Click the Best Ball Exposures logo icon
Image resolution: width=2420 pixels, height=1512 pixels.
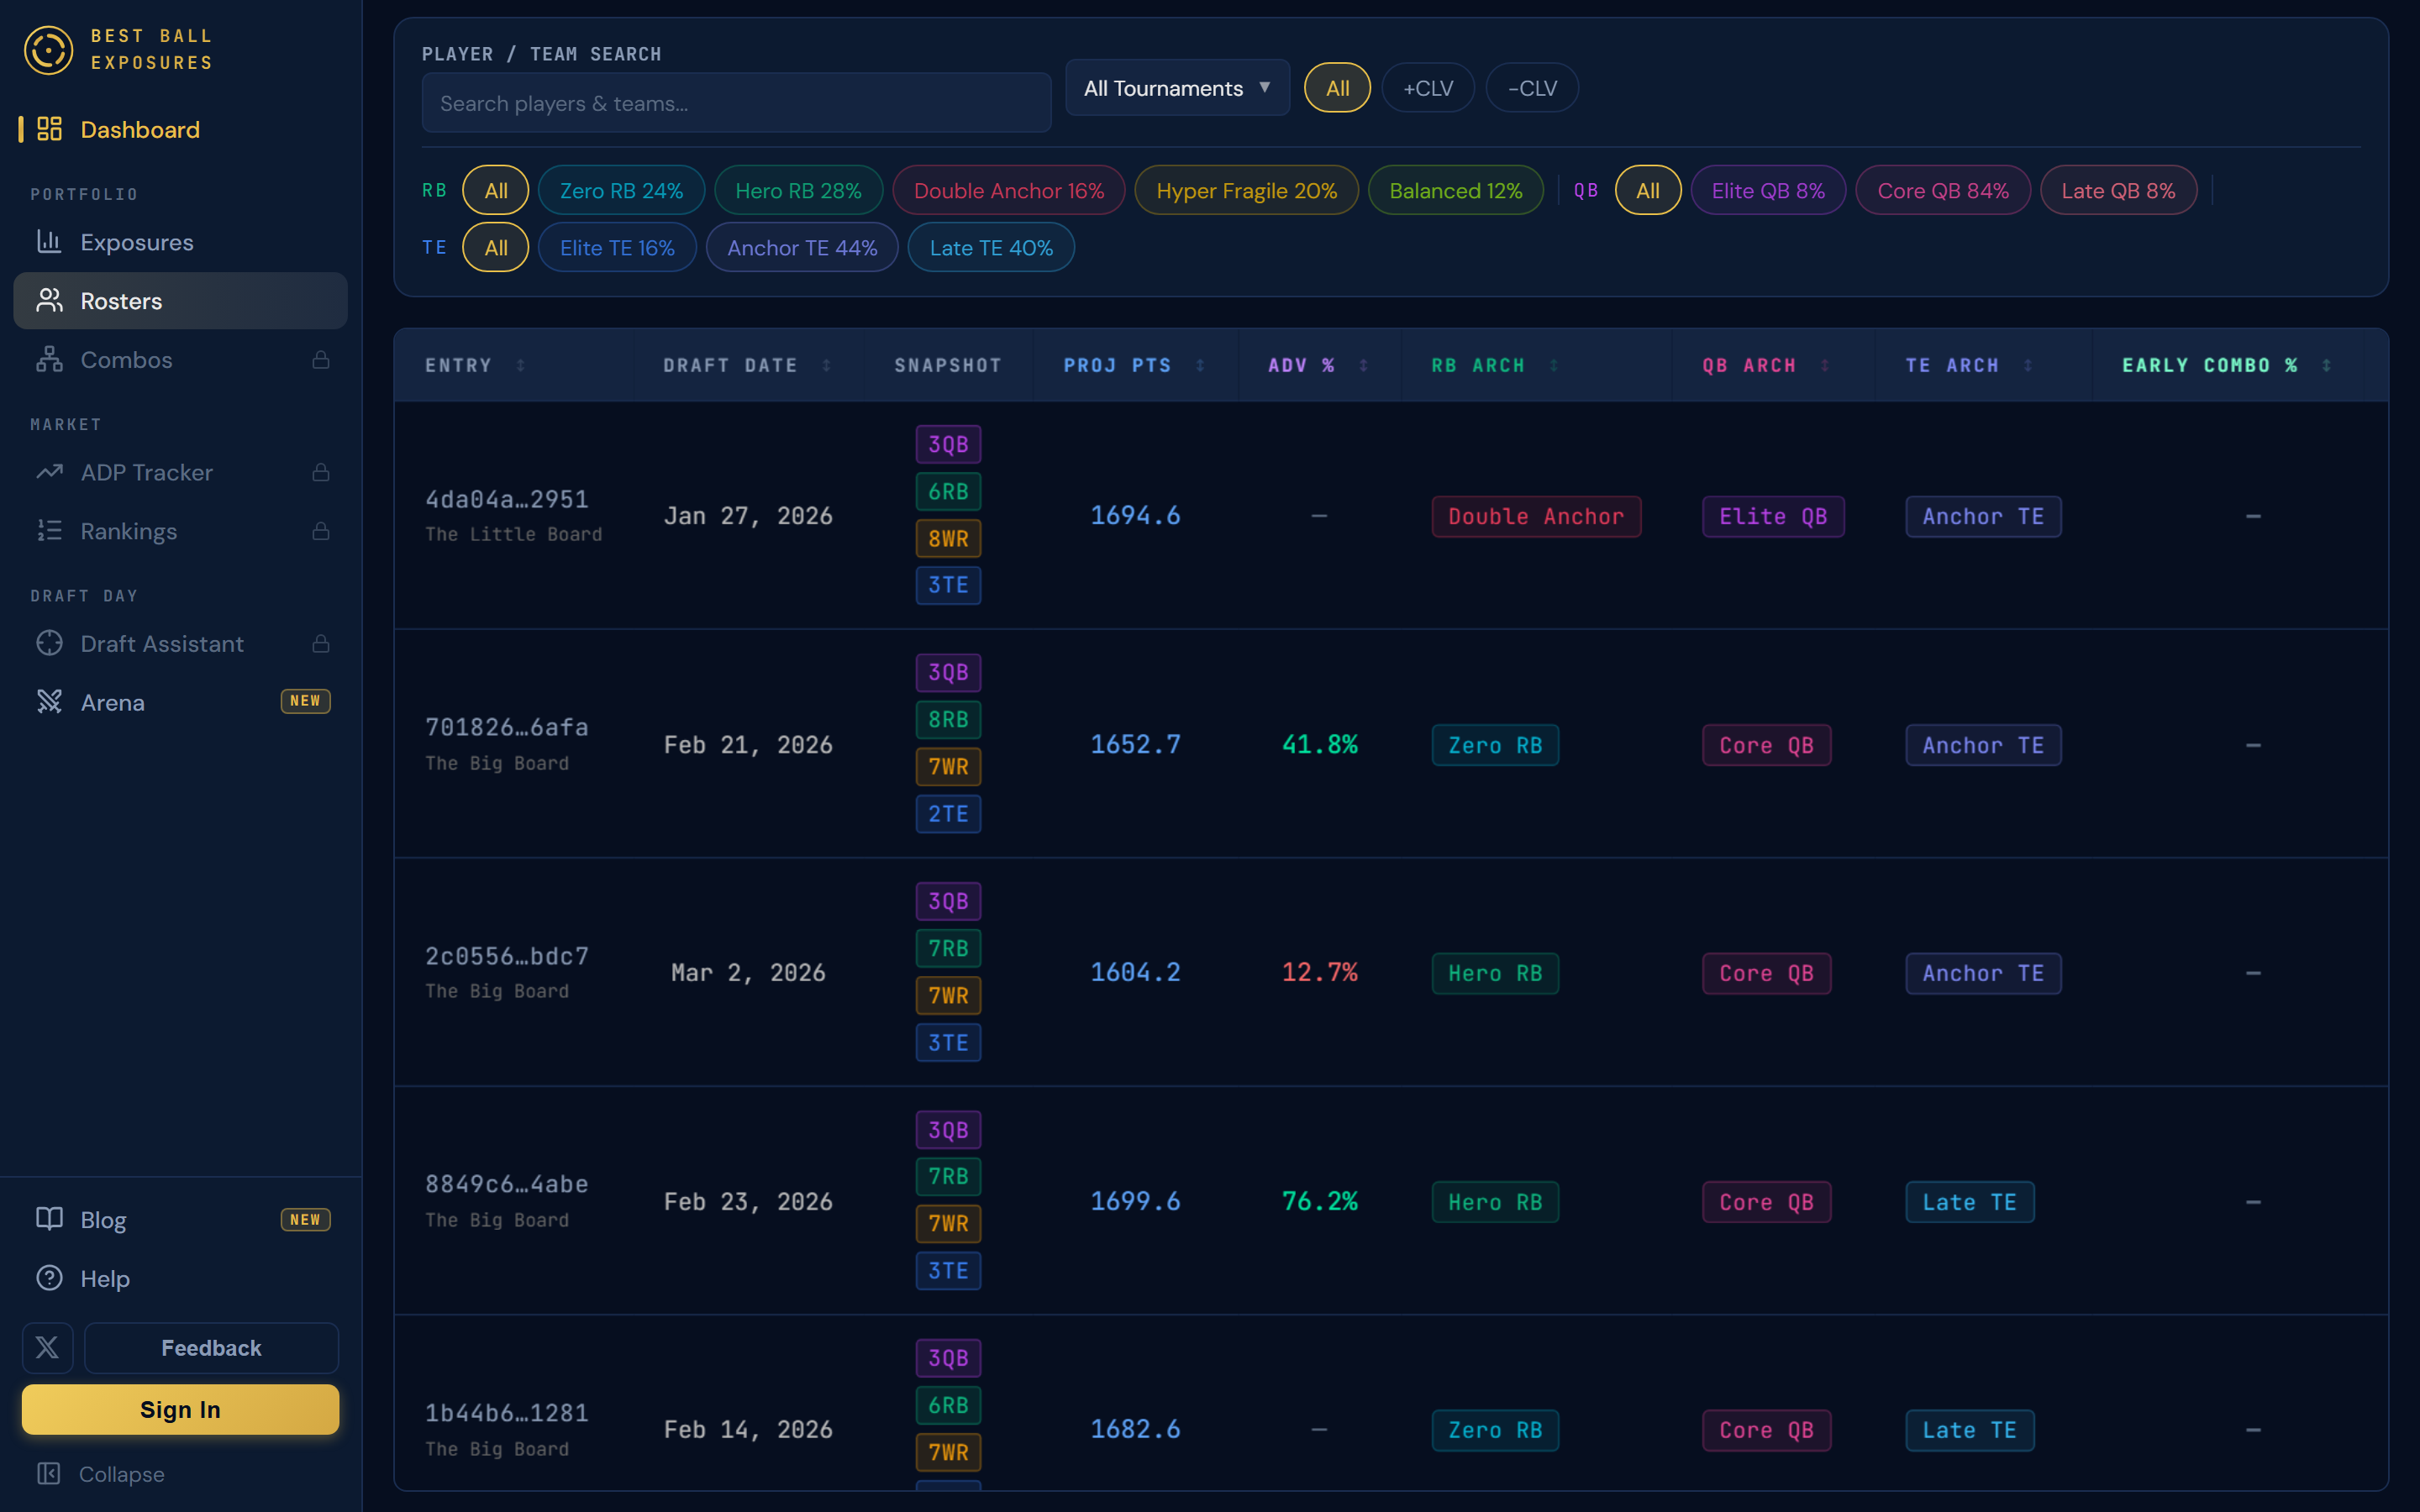tap(49, 50)
